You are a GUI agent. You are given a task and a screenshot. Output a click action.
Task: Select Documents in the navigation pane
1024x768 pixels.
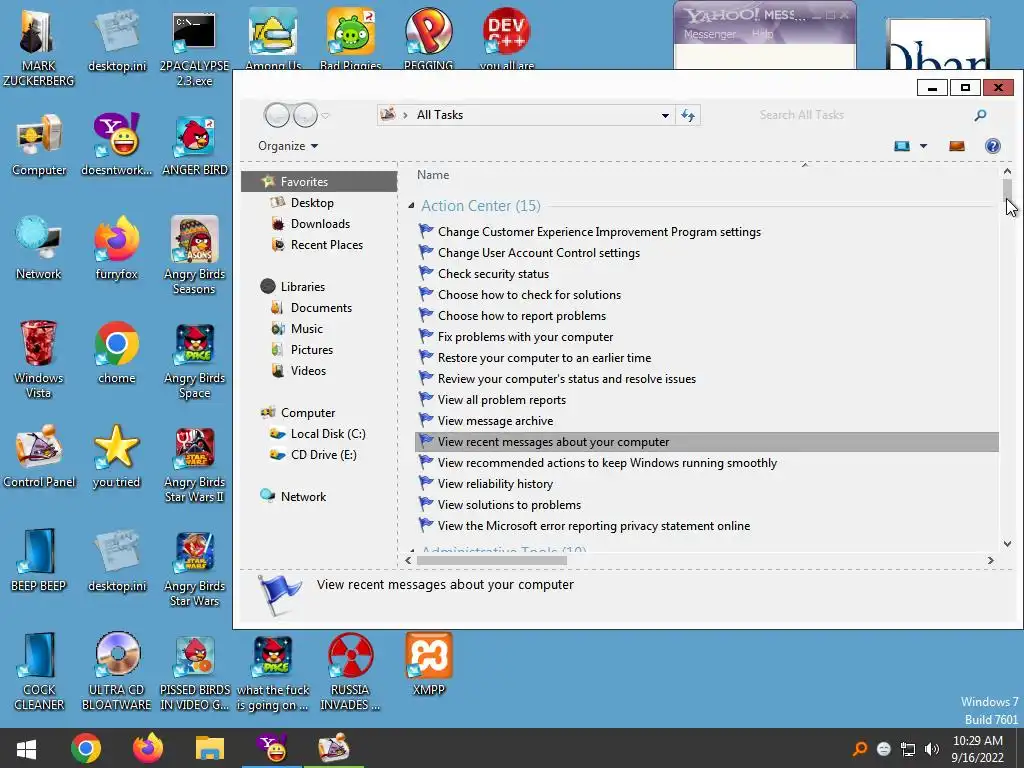(319, 308)
